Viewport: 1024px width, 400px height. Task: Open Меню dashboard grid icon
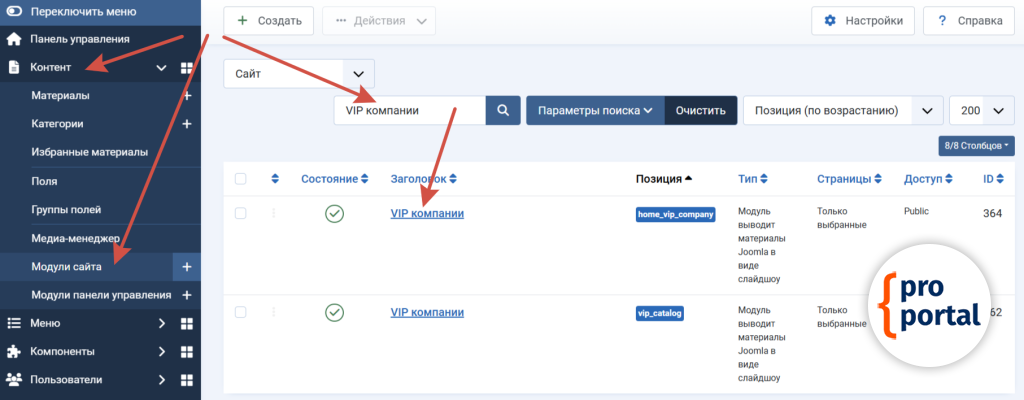[187, 323]
